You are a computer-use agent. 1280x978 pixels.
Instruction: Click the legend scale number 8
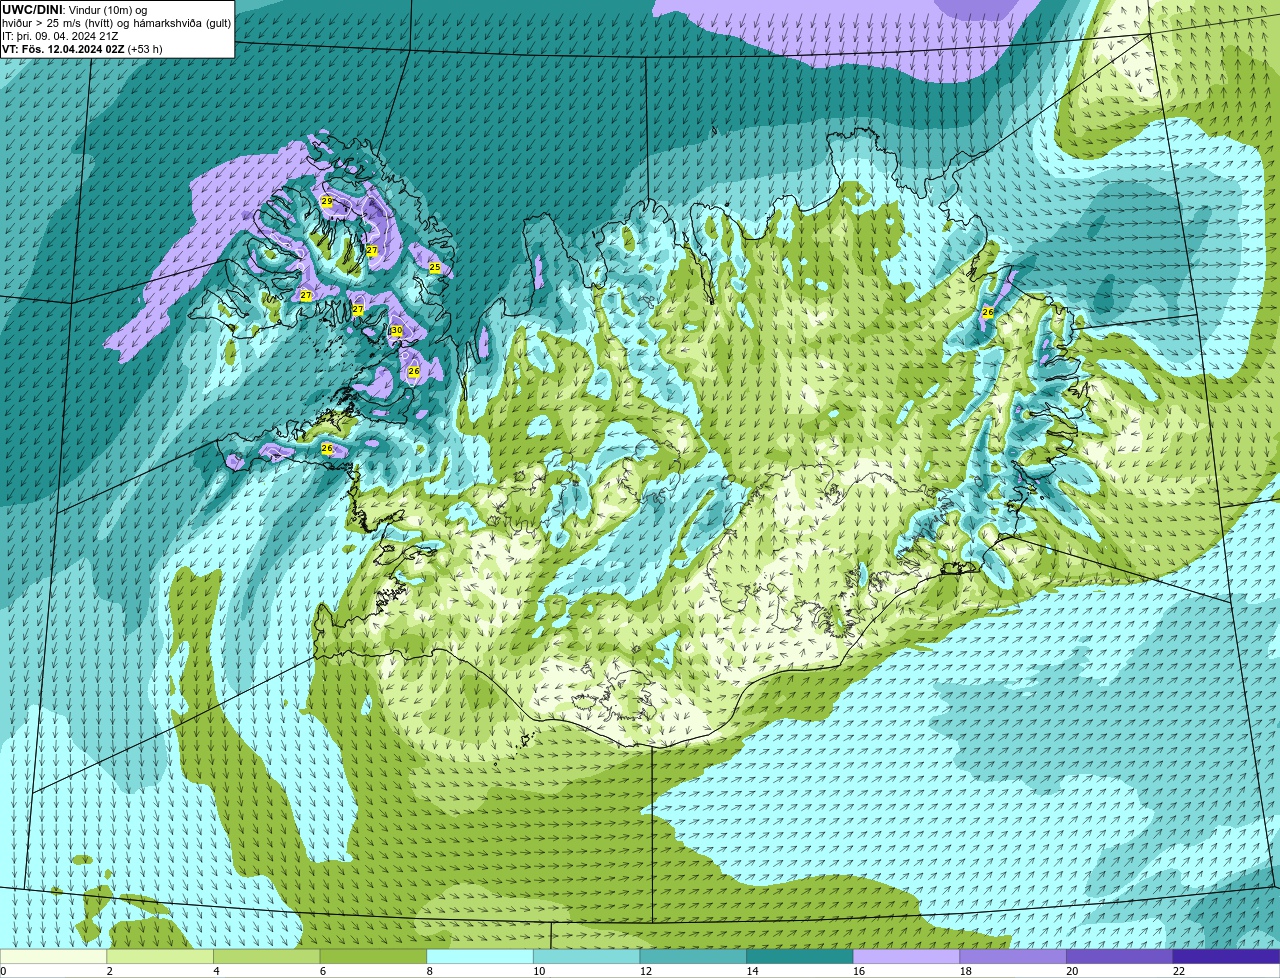(x=430, y=971)
